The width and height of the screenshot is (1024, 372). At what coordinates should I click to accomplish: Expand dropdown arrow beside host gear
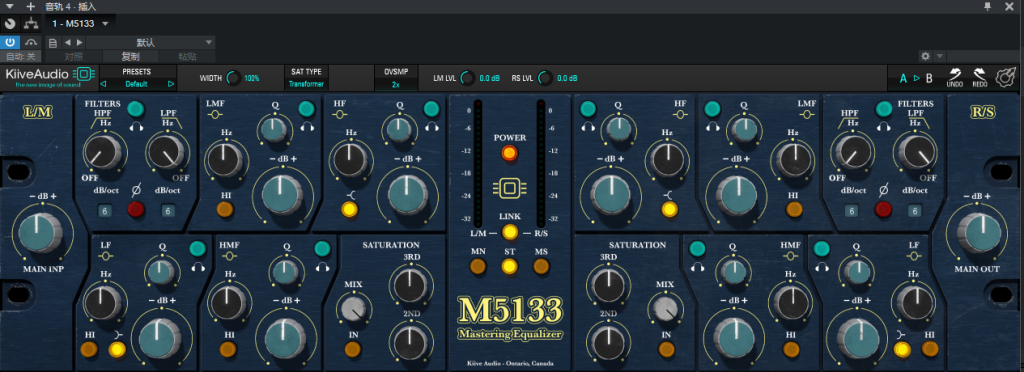coord(939,56)
